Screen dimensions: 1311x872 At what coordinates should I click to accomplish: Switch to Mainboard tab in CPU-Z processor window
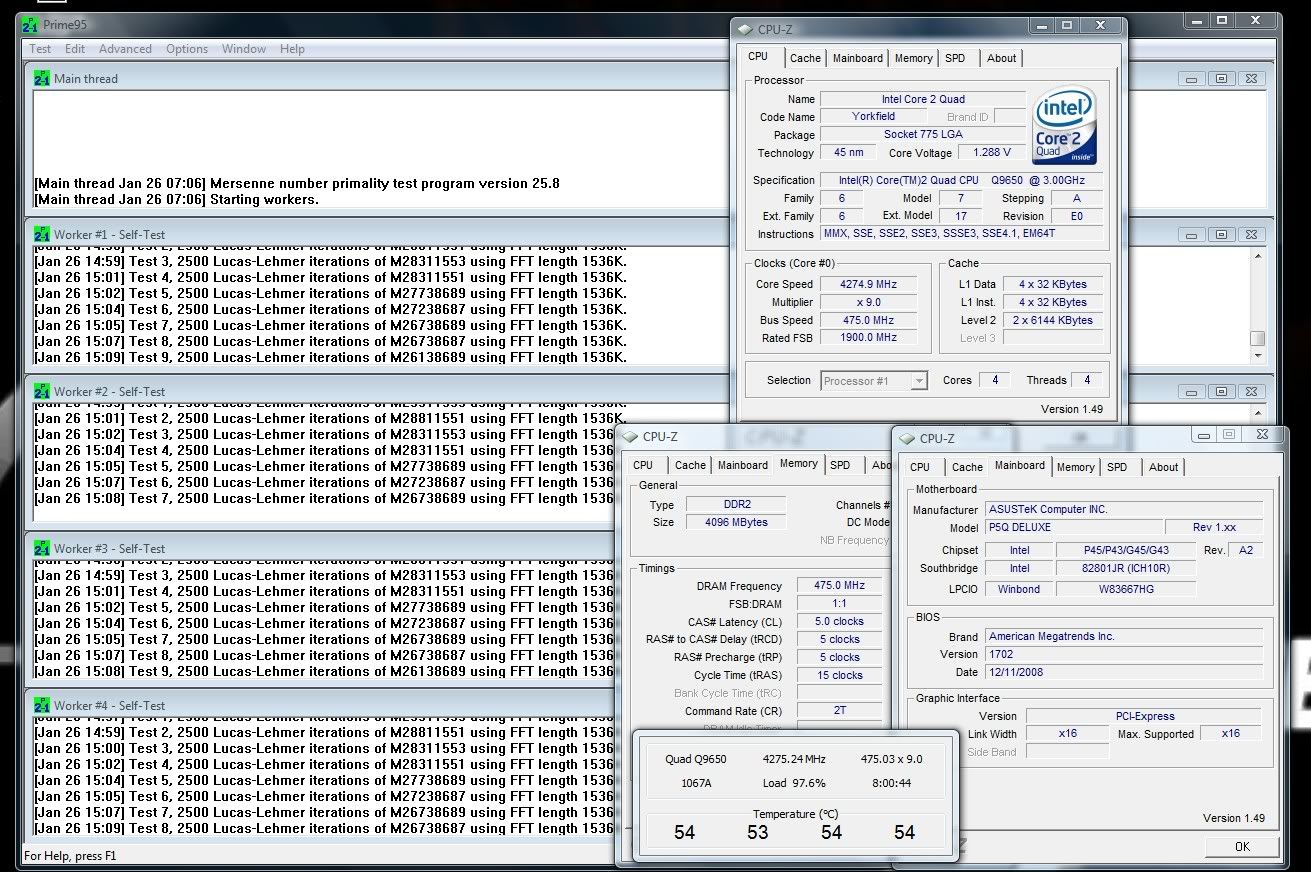click(858, 58)
